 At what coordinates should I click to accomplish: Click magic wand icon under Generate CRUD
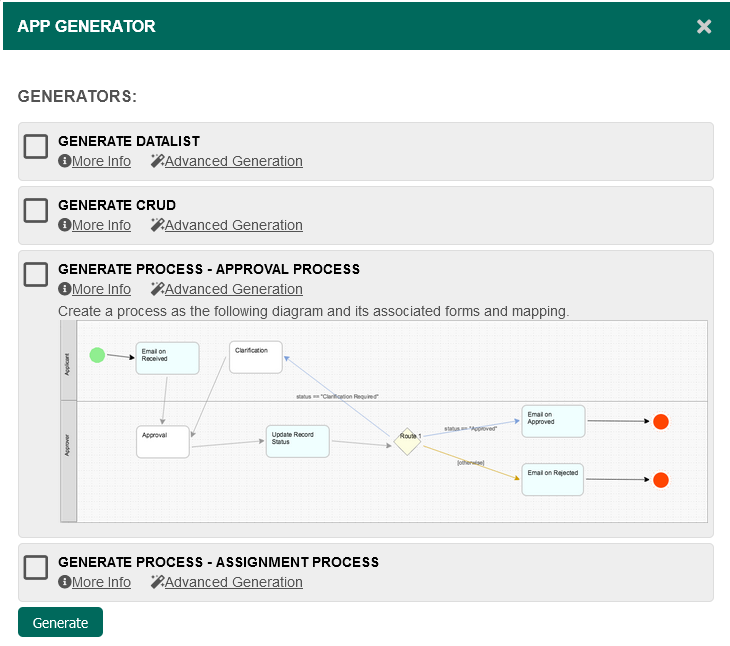click(157, 225)
